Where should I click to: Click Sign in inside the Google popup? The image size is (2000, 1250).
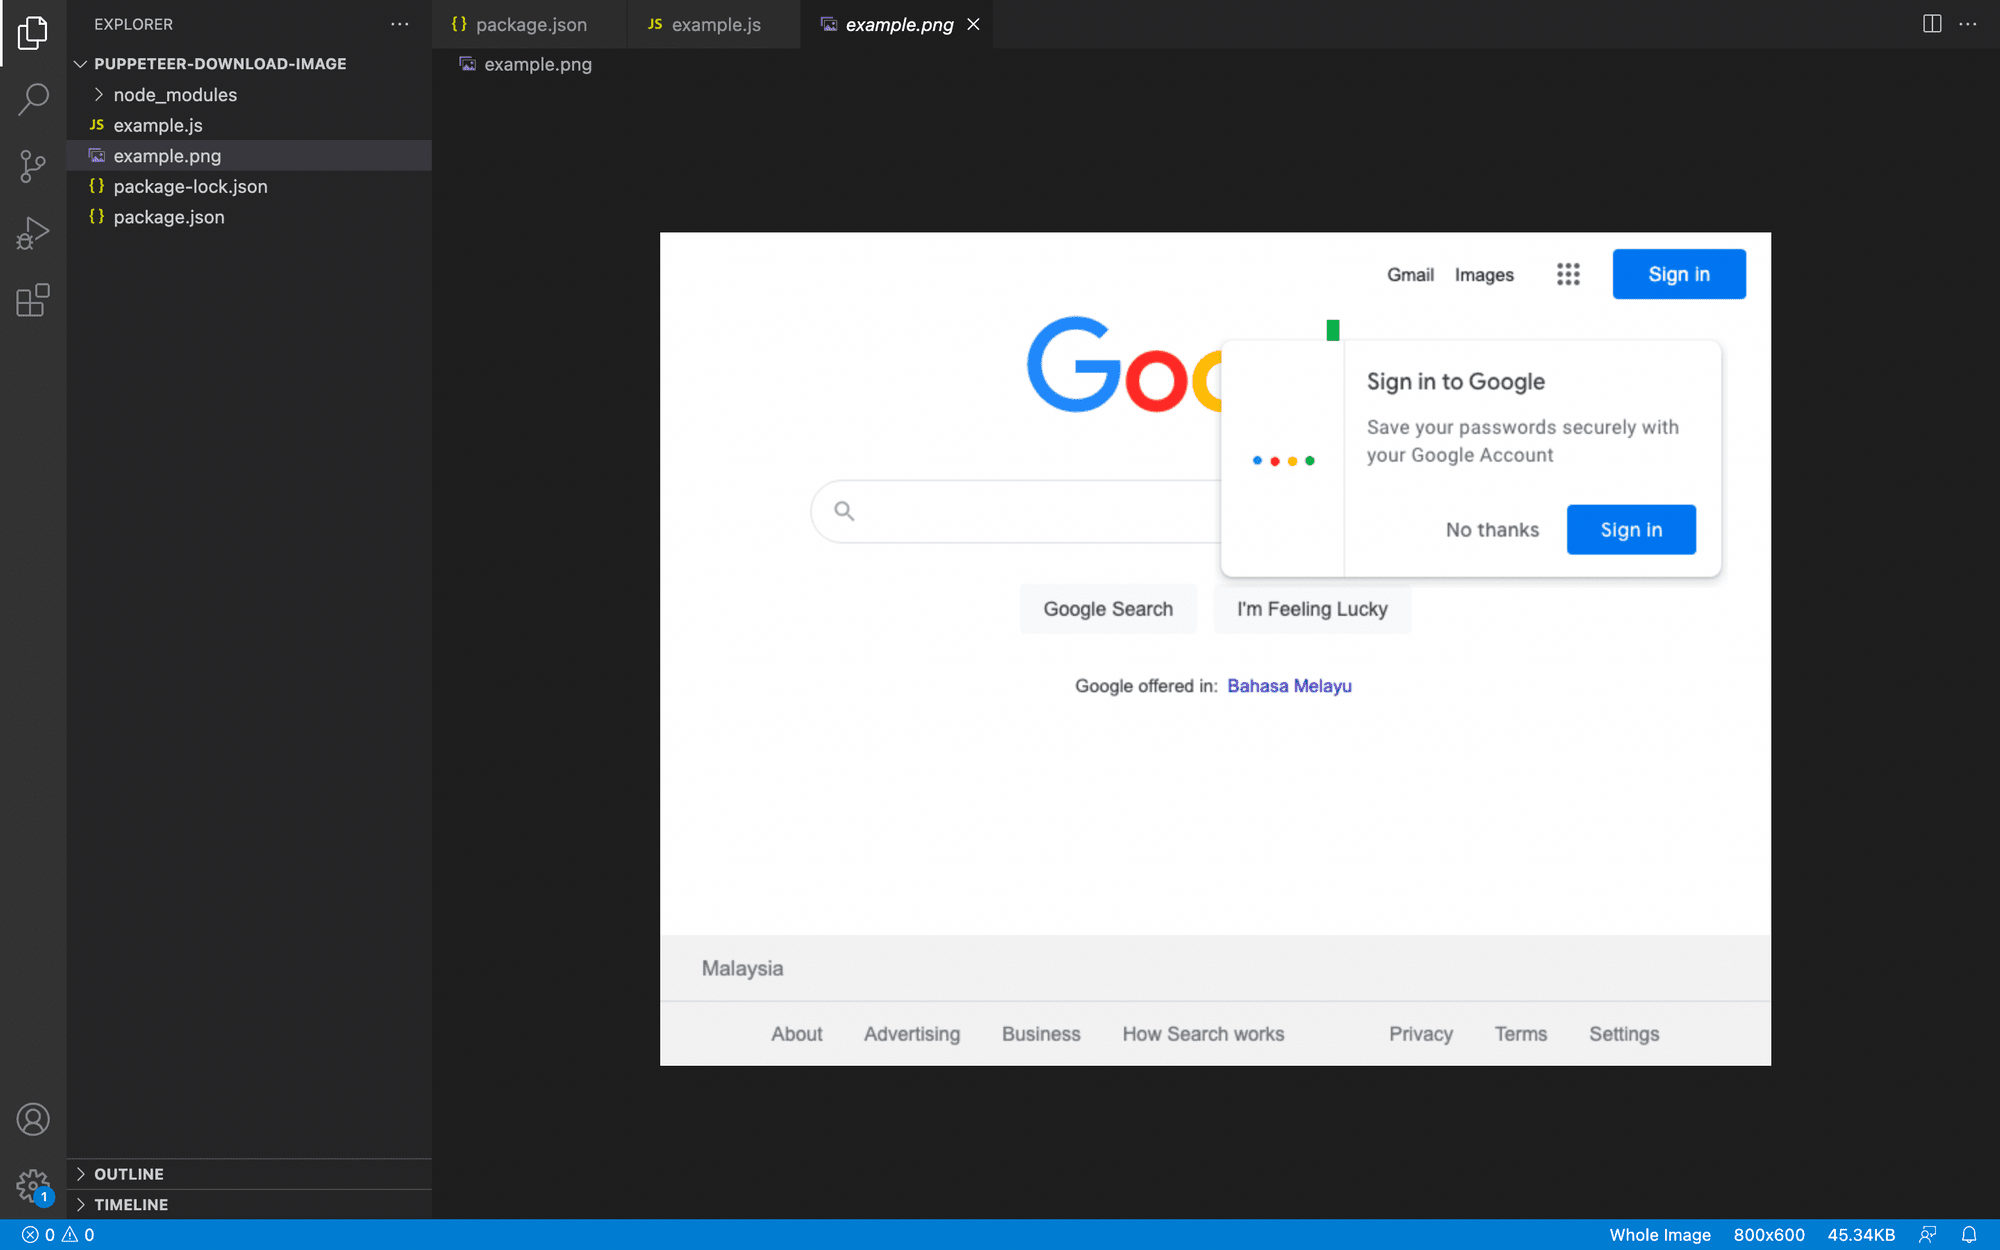click(x=1631, y=530)
